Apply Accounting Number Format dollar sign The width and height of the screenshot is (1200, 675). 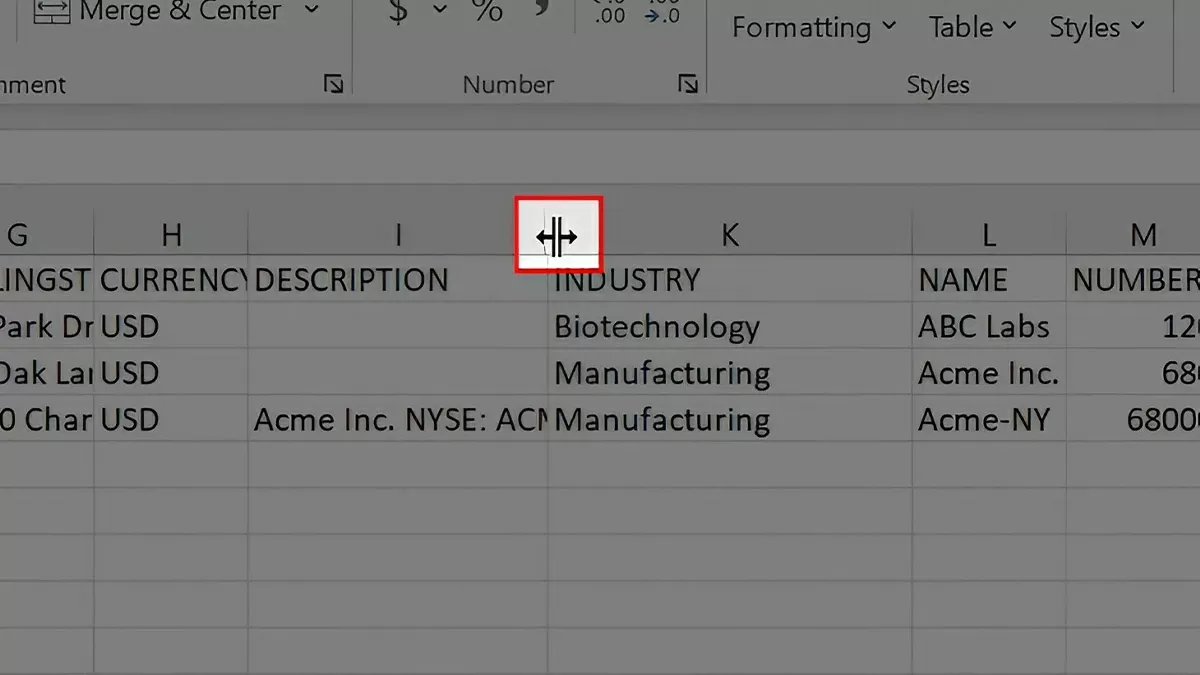click(x=398, y=12)
